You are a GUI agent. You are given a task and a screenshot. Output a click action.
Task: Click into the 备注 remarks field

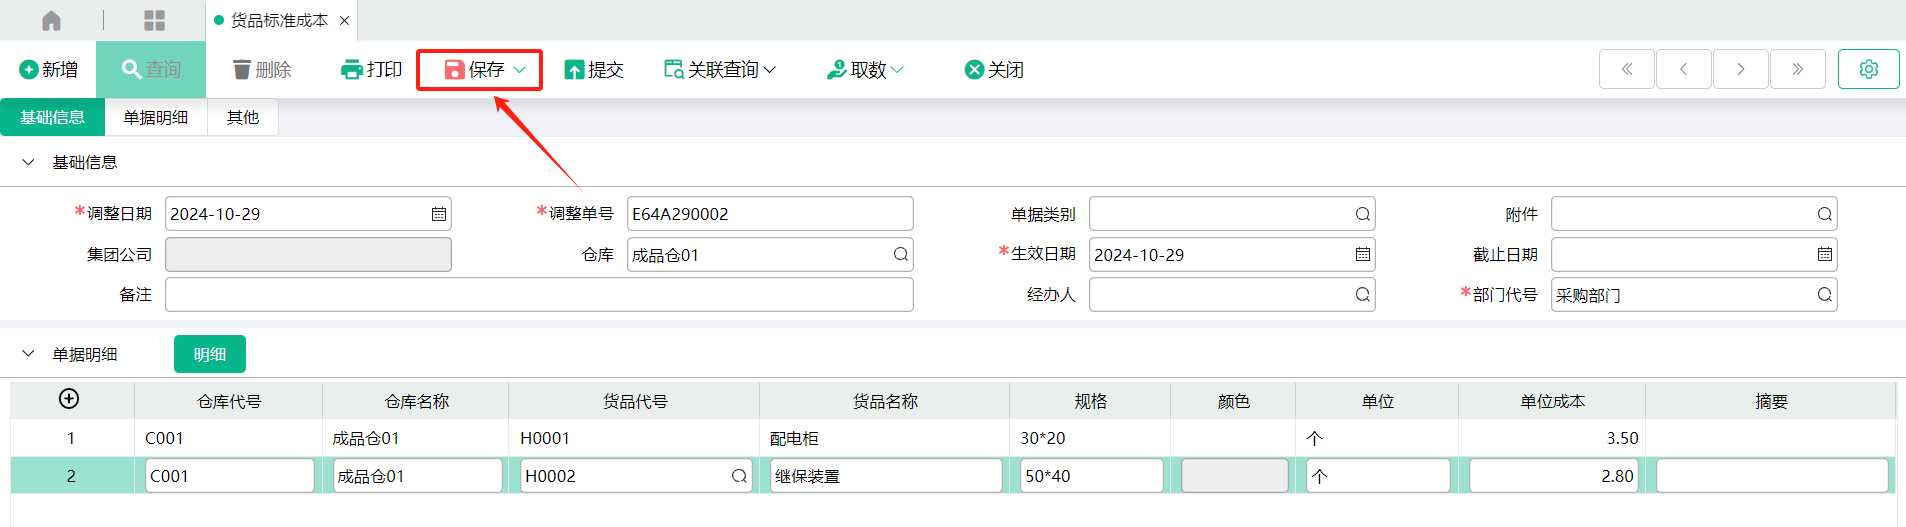coord(539,295)
